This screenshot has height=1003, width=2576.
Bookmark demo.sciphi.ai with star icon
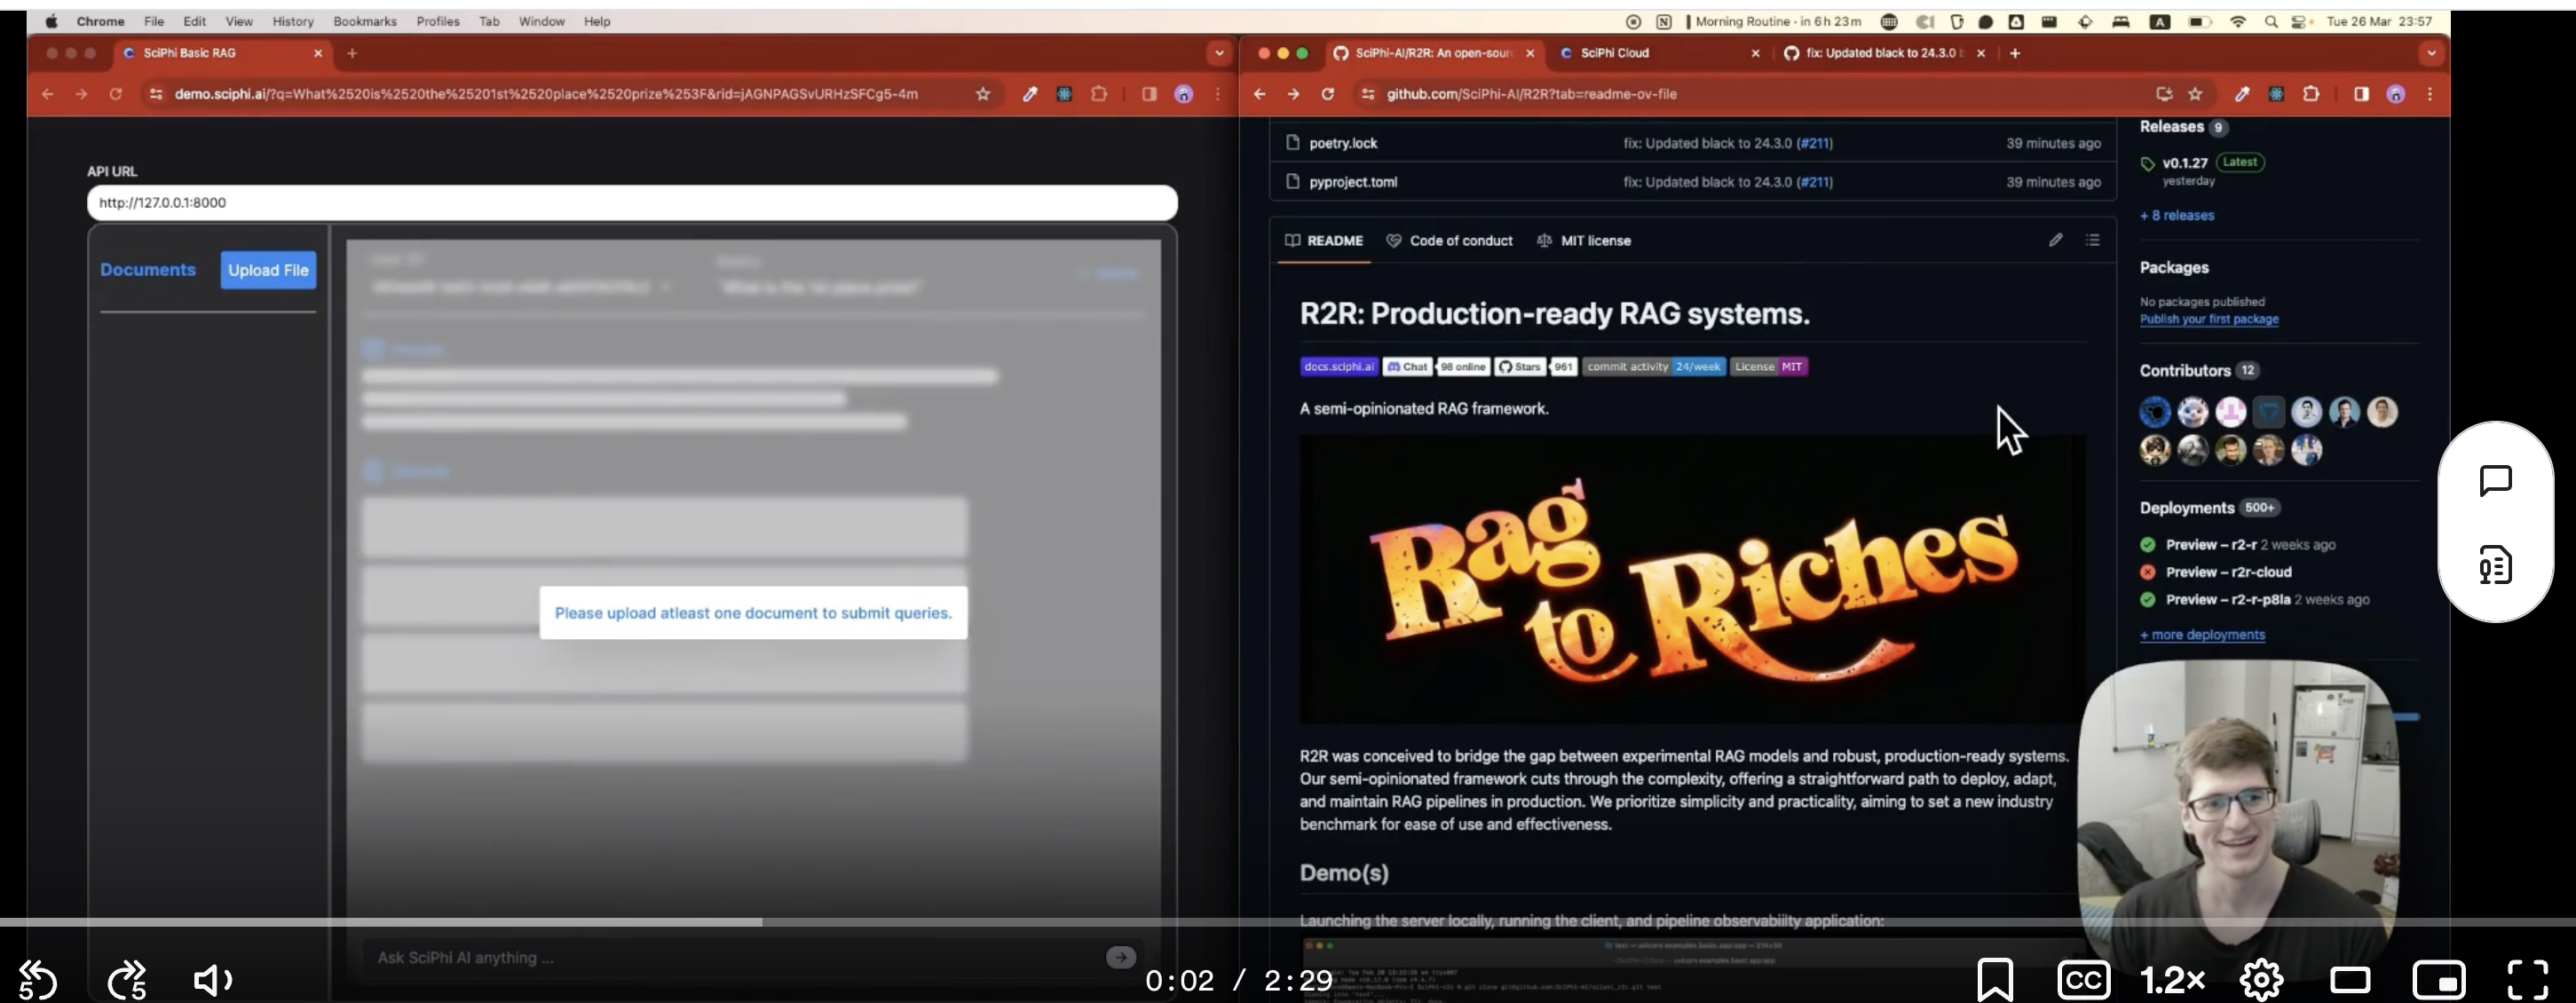click(983, 94)
